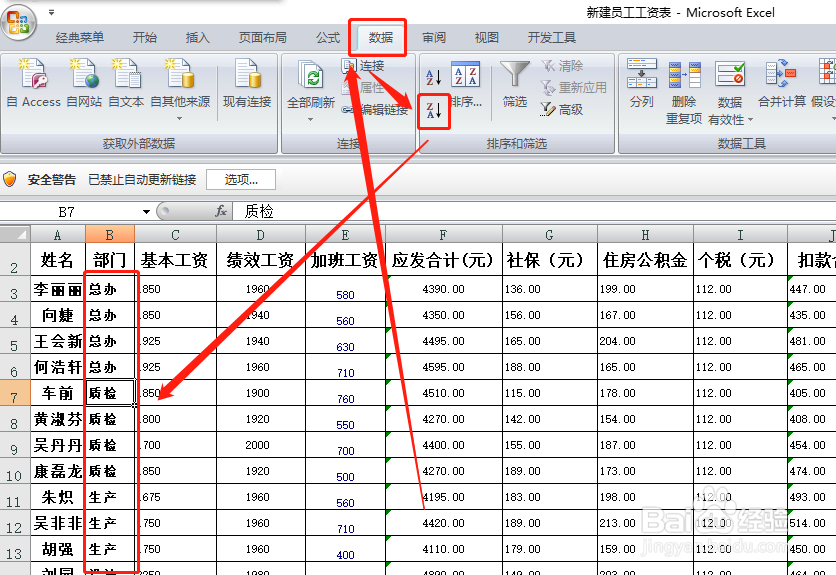This screenshot has height=575, width=836.
Task: Switch to 公式 tab
Action: point(328,38)
